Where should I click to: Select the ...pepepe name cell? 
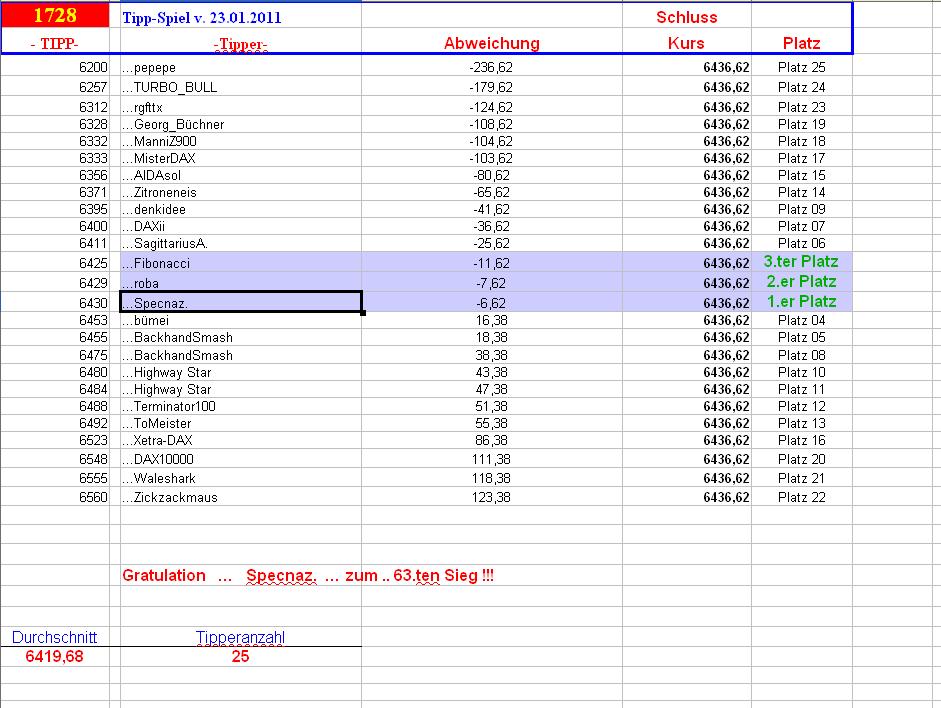click(x=241, y=67)
